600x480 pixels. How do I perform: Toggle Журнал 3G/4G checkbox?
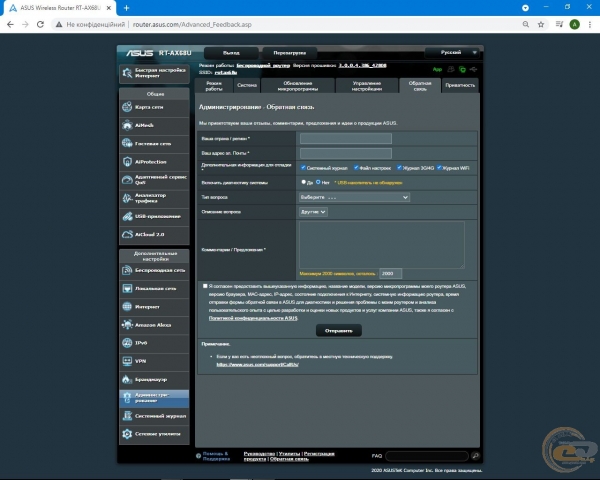click(x=399, y=167)
